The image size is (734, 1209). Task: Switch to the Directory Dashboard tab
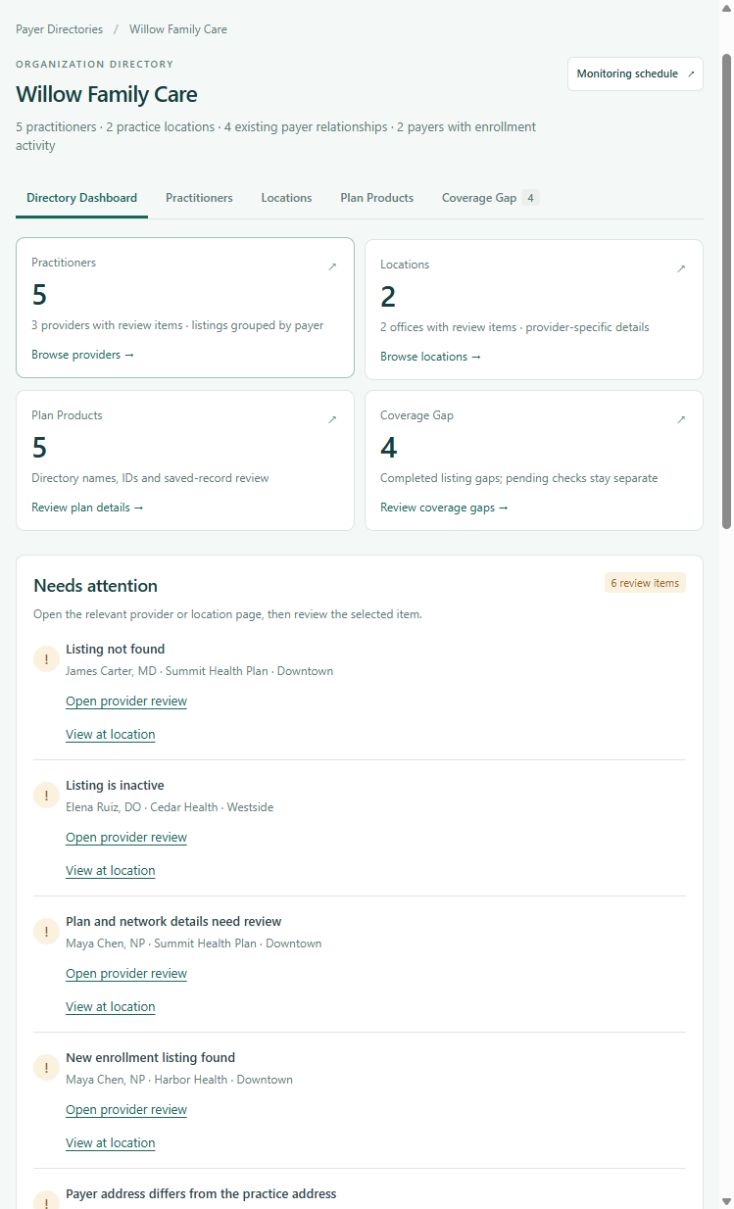(82, 198)
